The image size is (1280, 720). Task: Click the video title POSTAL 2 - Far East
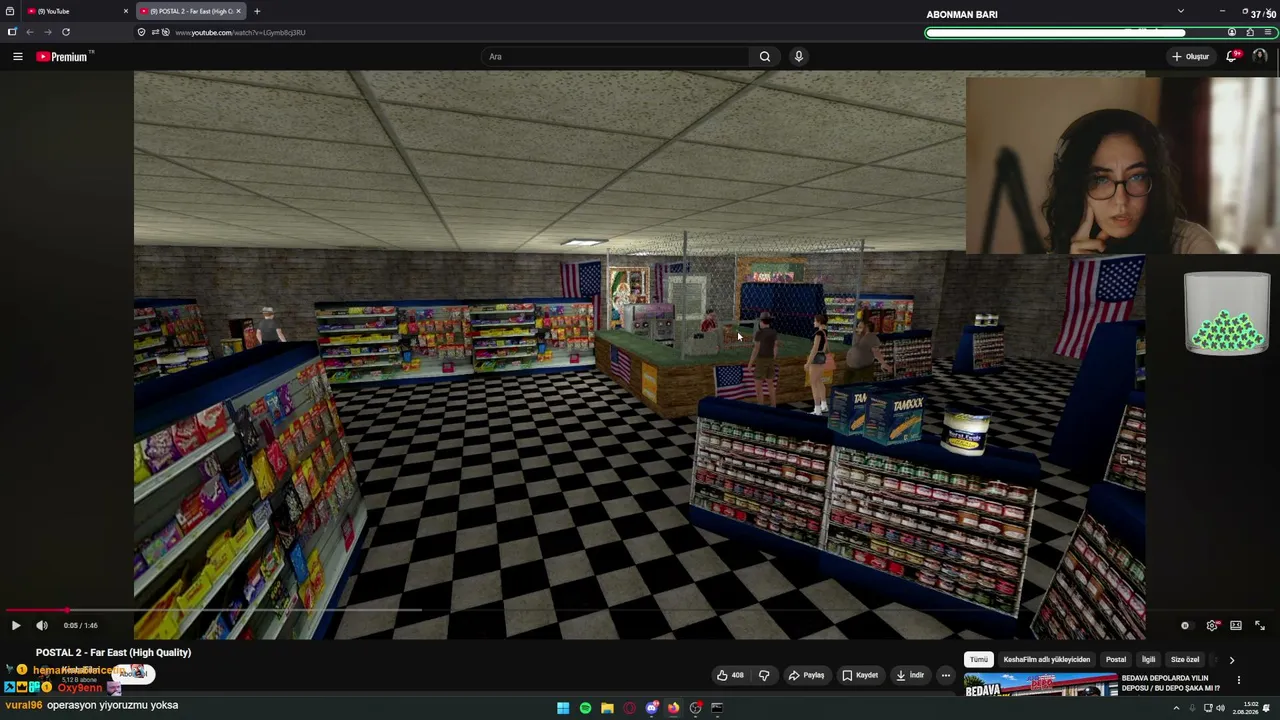(113, 653)
